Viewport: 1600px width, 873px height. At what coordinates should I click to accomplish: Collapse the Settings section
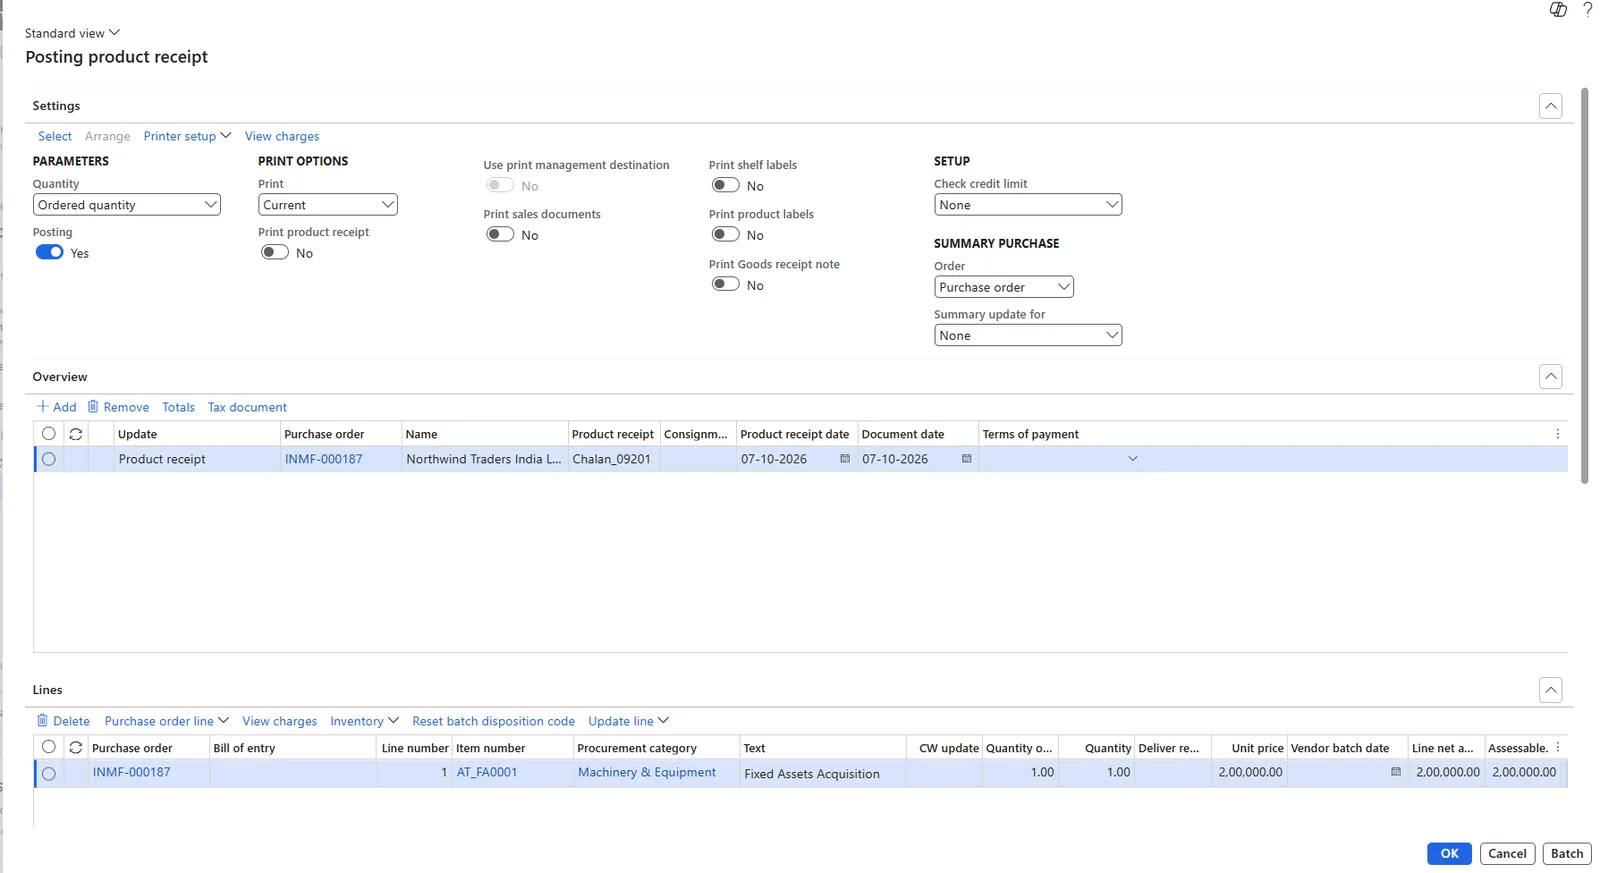pyautogui.click(x=1551, y=106)
